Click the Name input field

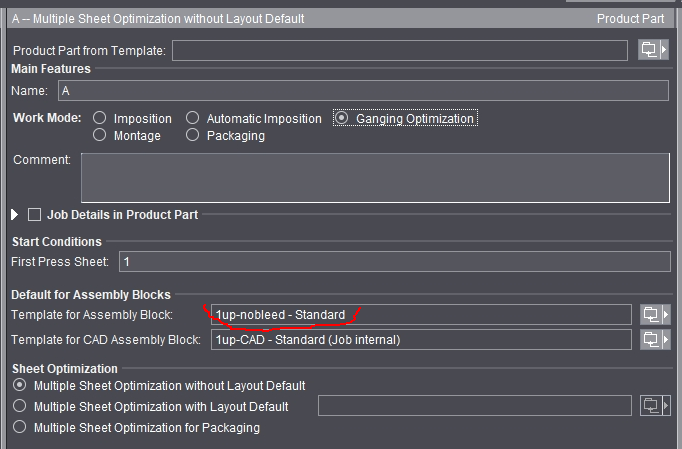(363, 91)
